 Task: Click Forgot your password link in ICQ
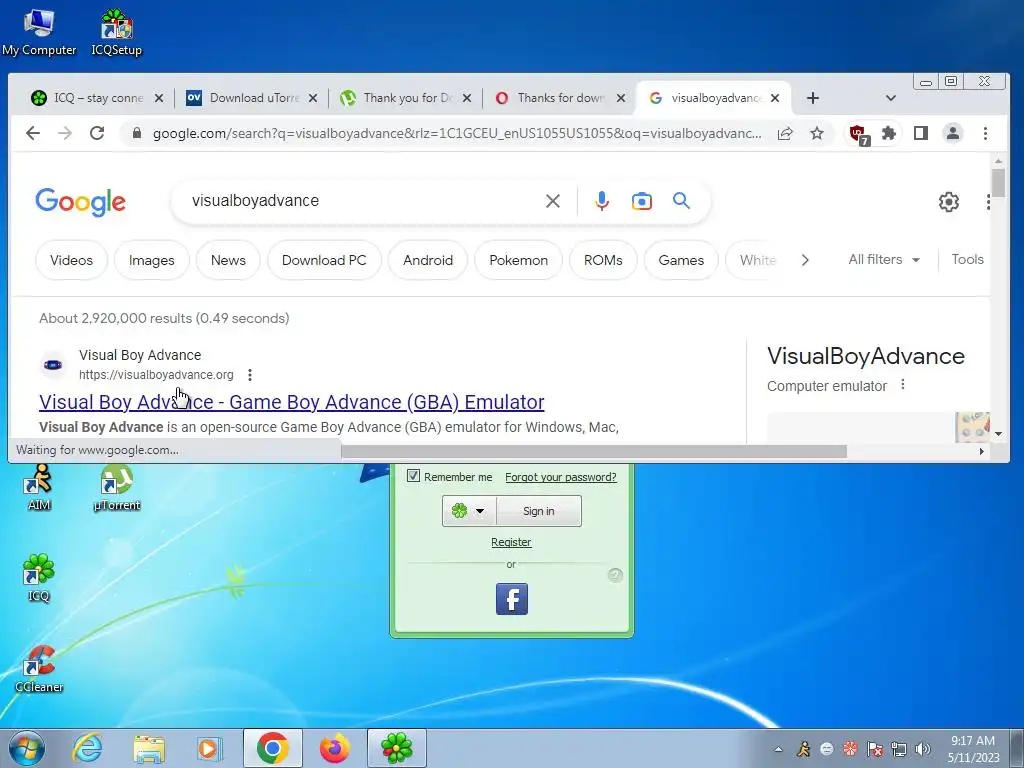tap(560, 477)
